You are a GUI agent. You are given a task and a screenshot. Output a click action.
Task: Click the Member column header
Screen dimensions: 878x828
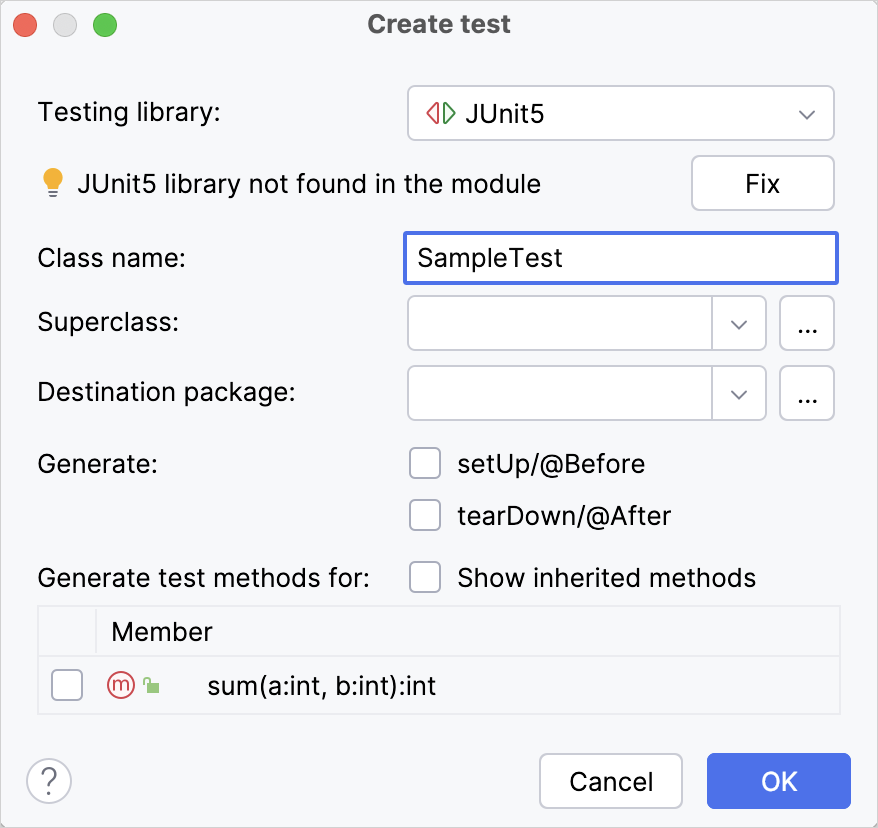coord(162,631)
